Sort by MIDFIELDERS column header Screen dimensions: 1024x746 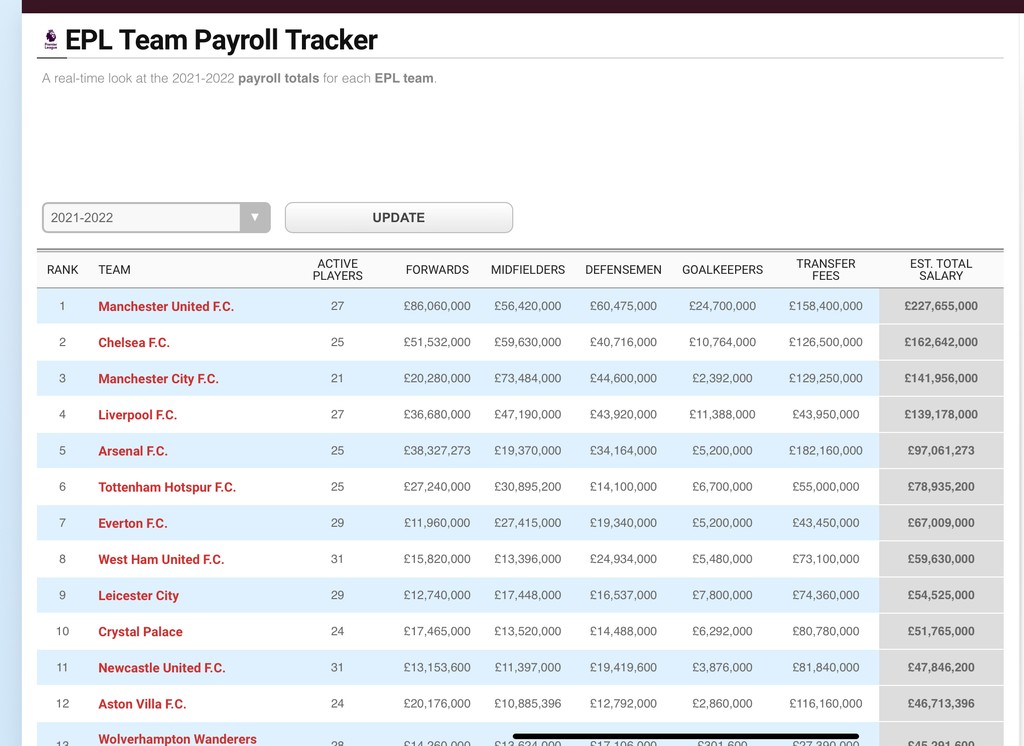tap(528, 270)
